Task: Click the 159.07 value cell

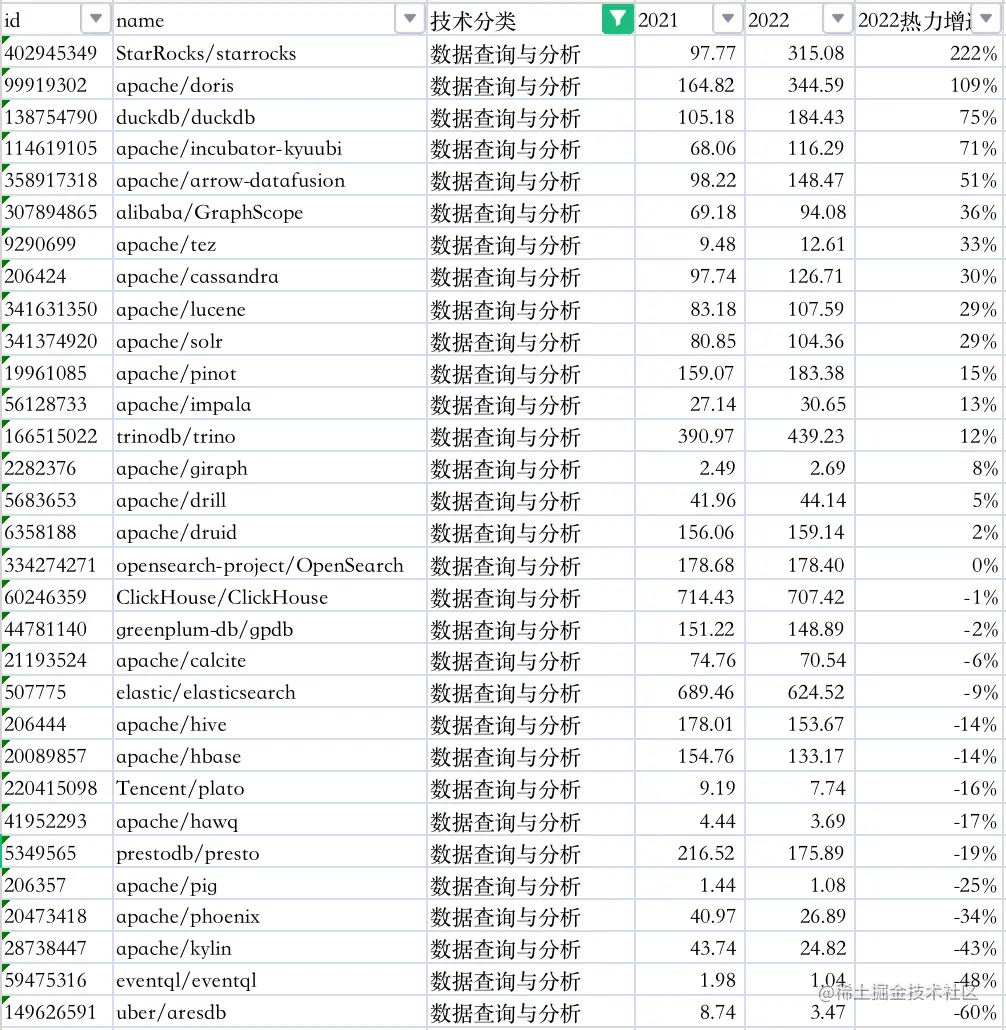Action: point(690,373)
